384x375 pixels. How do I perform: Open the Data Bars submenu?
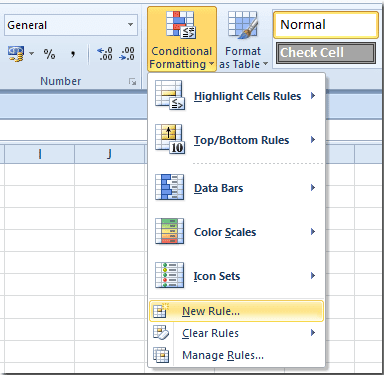pos(236,188)
